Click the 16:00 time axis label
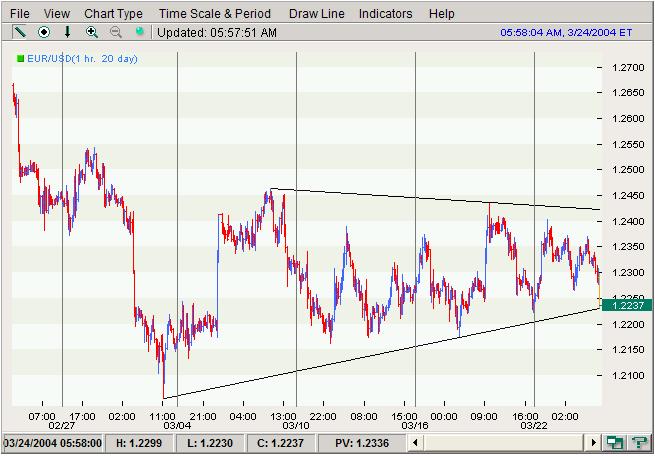The image size is (655, 456). [x=525, y=416]
